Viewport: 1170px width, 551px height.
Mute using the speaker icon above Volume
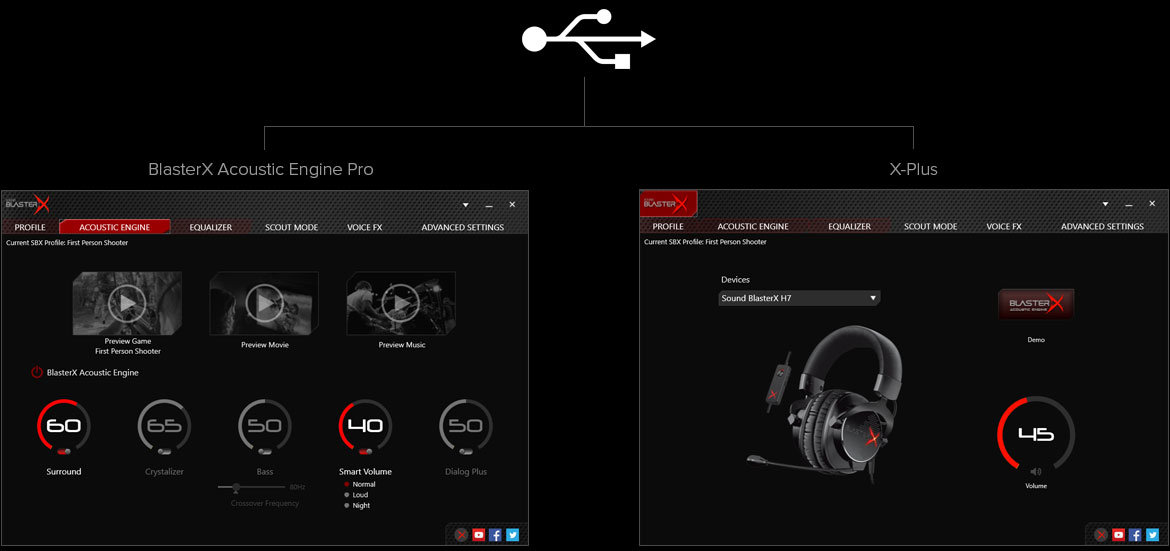[x=1035, y=471]
